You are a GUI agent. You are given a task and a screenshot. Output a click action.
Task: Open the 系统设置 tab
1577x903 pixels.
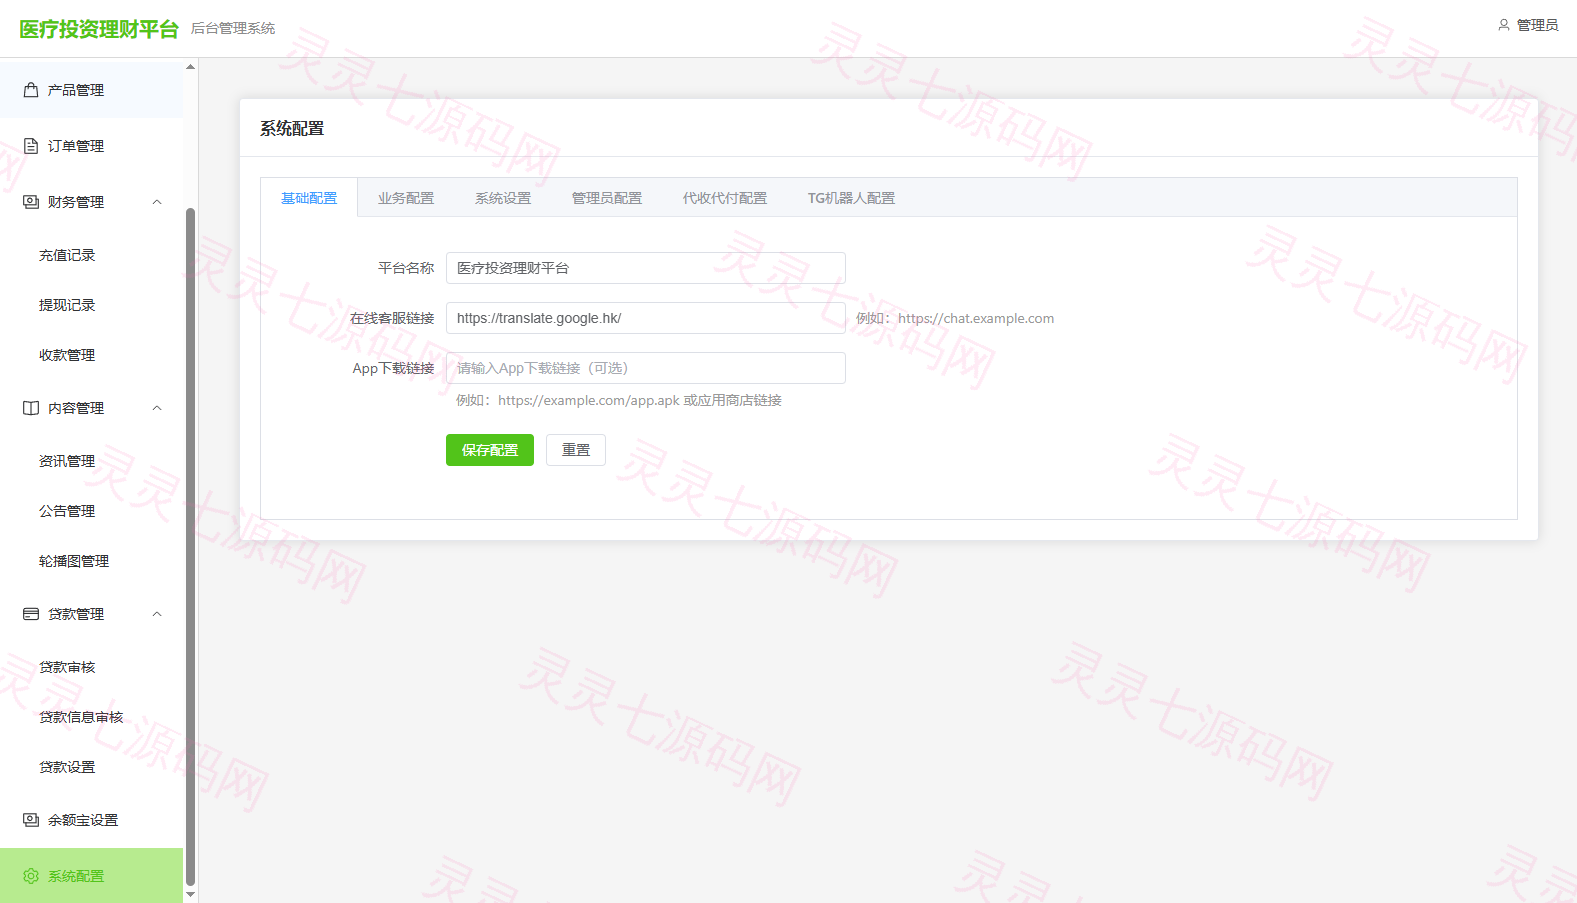(503, 198)
